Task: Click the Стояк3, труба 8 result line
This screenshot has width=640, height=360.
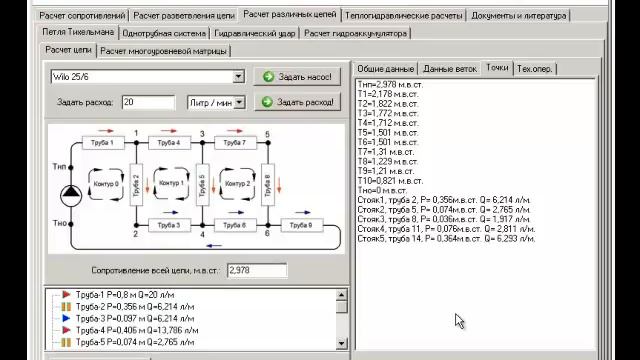Action: click(444, 219)
